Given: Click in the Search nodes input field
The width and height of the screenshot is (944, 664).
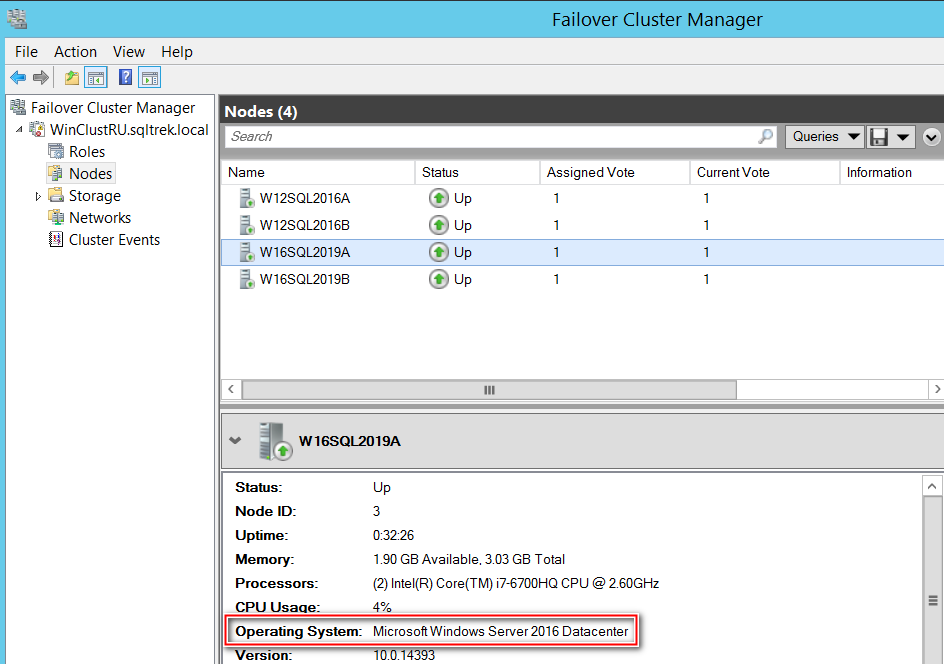Looking at the screenshot, I should 490,137.
